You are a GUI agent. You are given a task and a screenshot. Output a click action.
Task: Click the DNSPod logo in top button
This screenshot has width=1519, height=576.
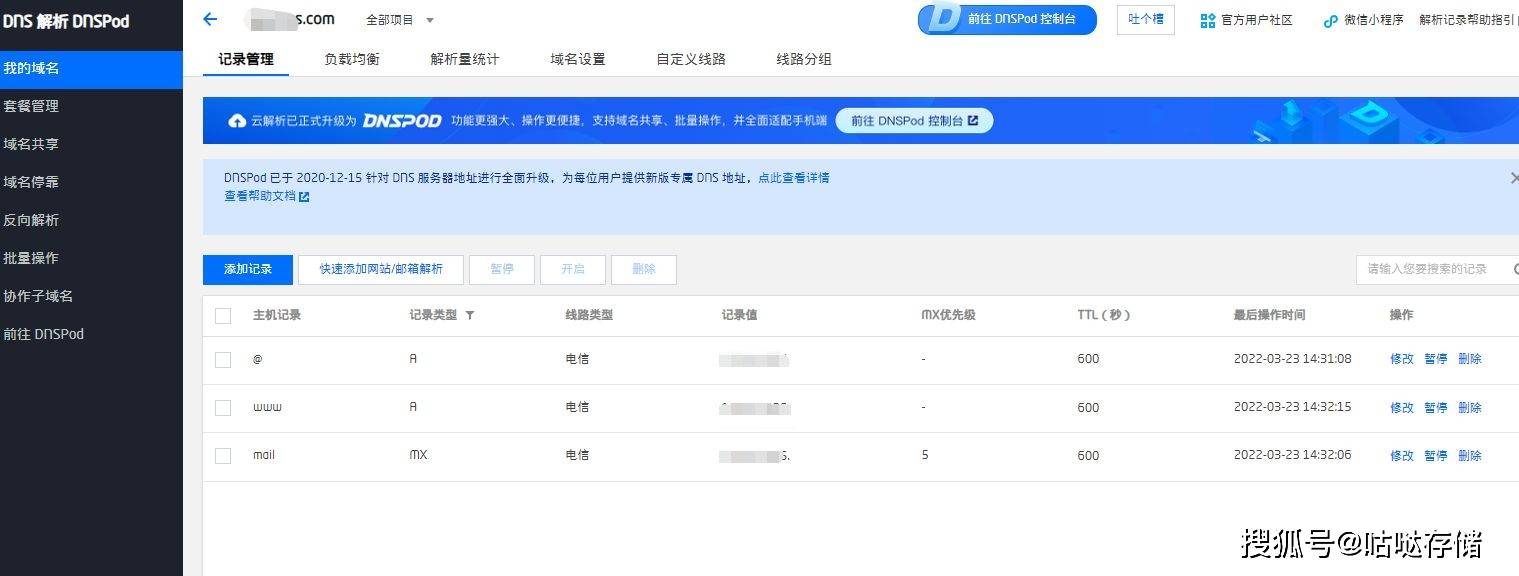coord(943,19)
